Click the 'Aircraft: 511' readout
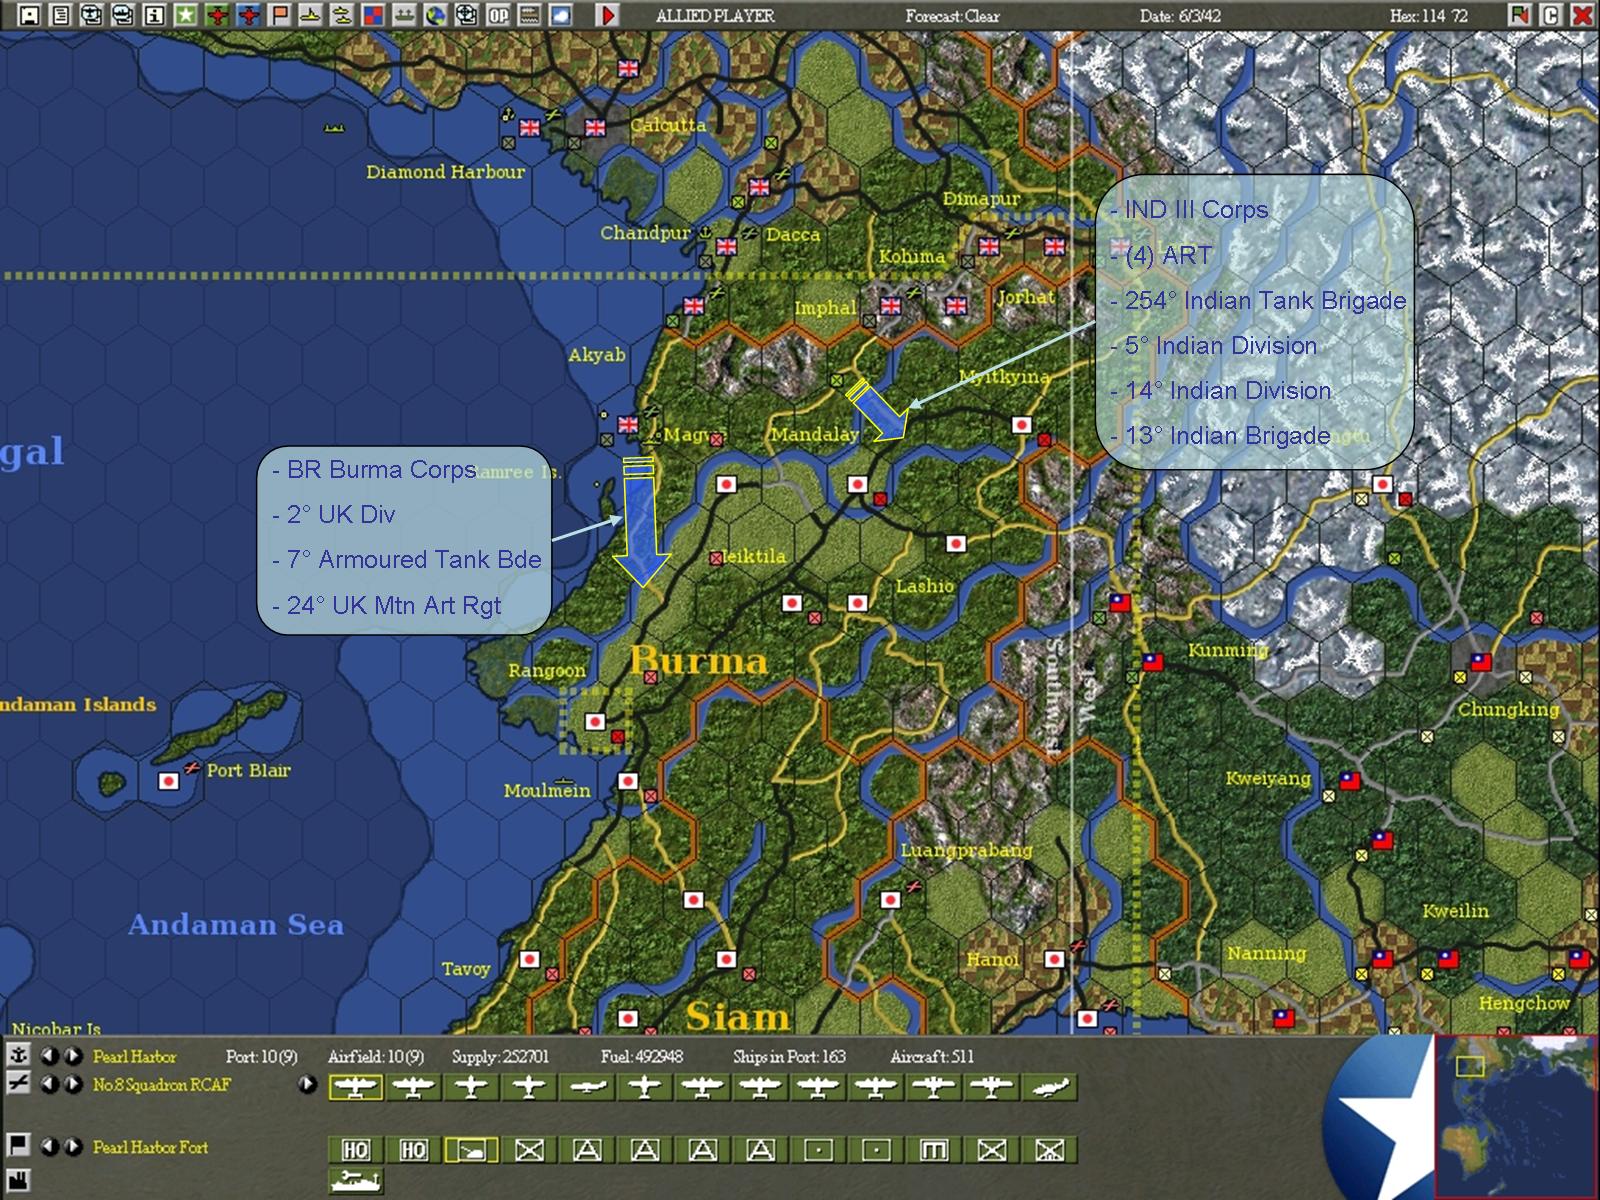This screenshot has height=1200, width=1600. [x=932, y=1056]
